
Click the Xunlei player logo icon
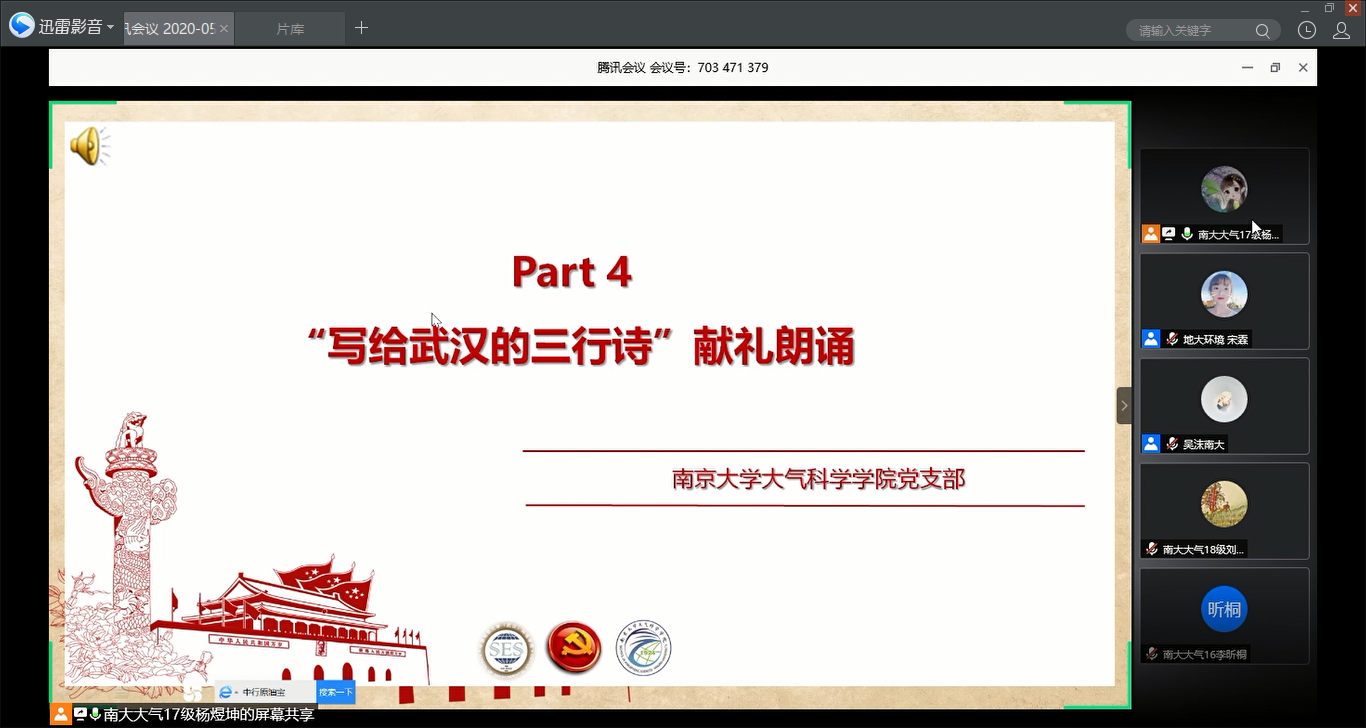point(22,27)
